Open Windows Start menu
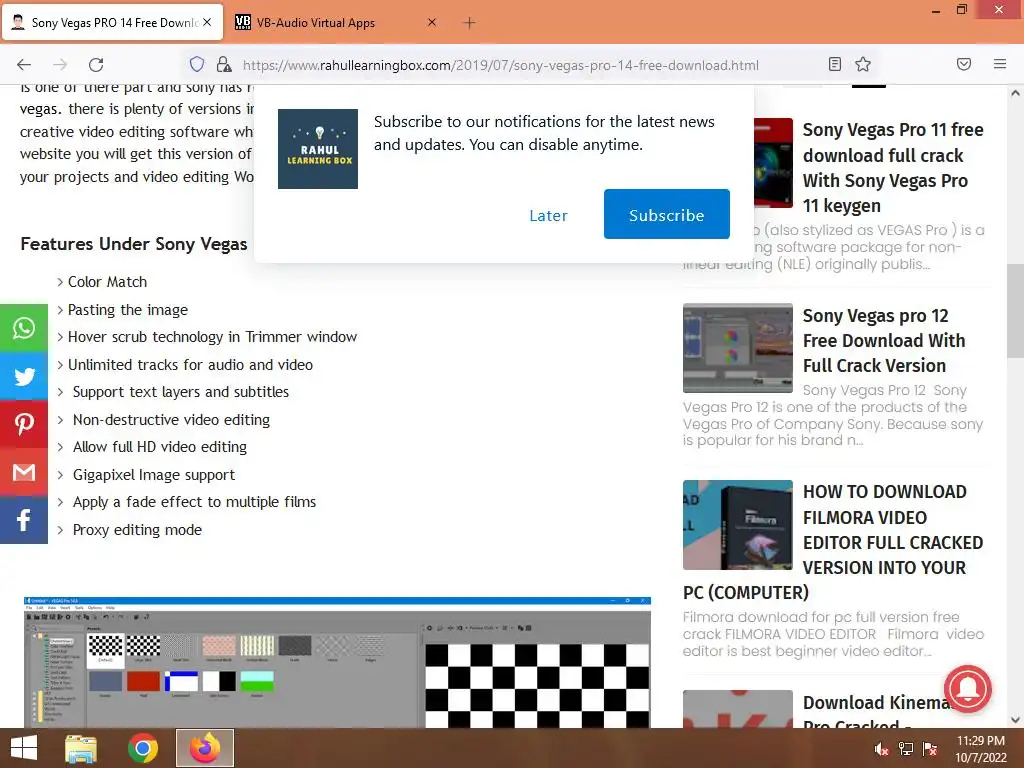 (x=24, y=748)
